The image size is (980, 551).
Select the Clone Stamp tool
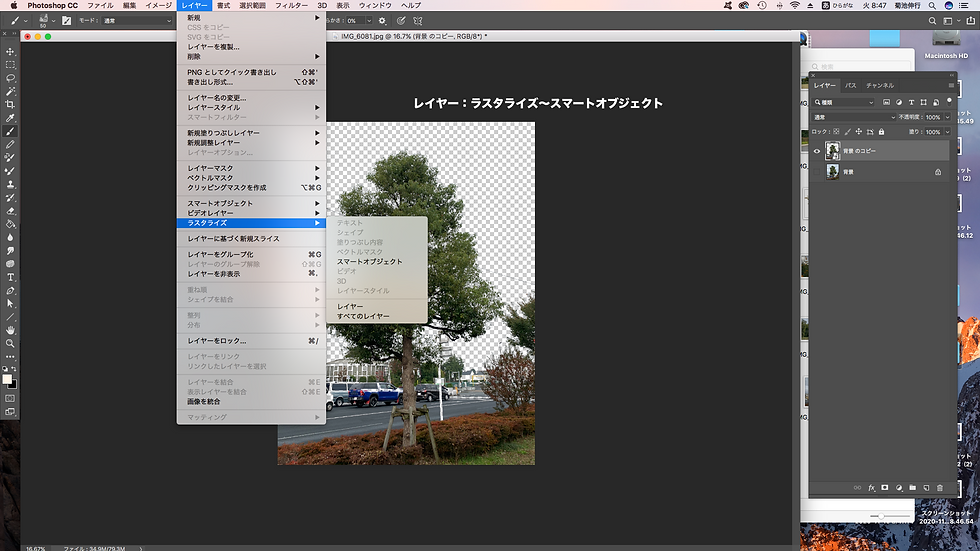point(10,184)
